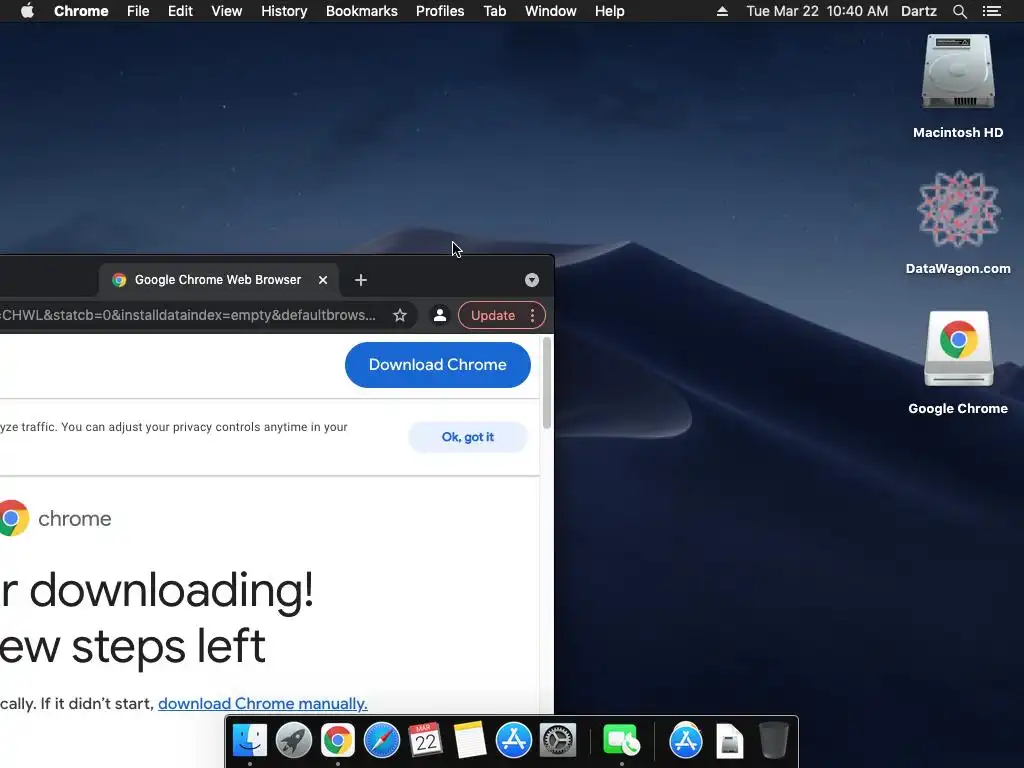This screenshot has height=768, width=1024.
Task: Select the Google Chrome Web Browser tab
Action: [x=218, y=280]
